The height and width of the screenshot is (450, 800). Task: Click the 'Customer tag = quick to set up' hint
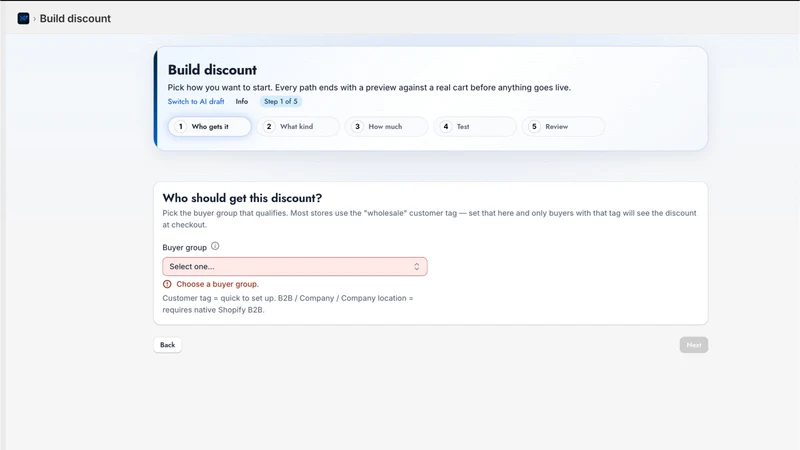tap(288, 304)
